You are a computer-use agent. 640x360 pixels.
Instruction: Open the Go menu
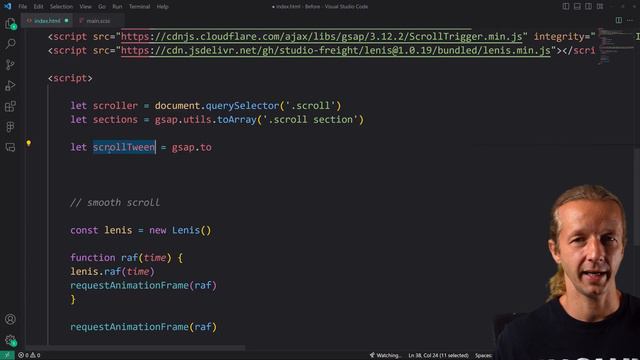click(x=102, y=7)
